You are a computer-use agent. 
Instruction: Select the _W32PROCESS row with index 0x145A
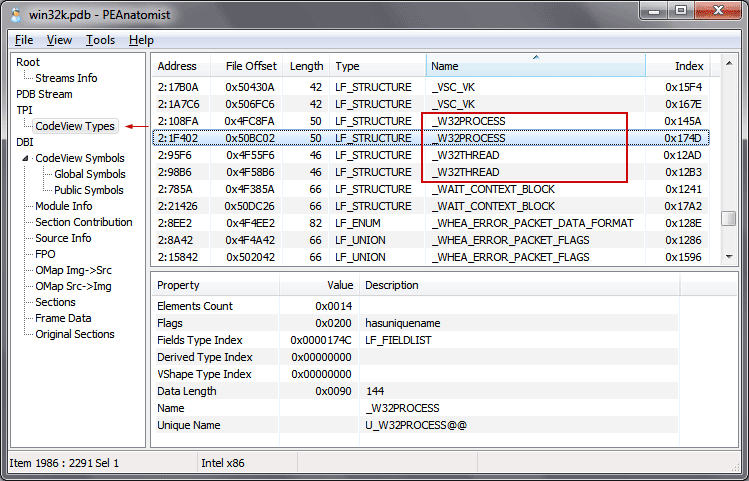pyautogui.click(x=431, y=121)
